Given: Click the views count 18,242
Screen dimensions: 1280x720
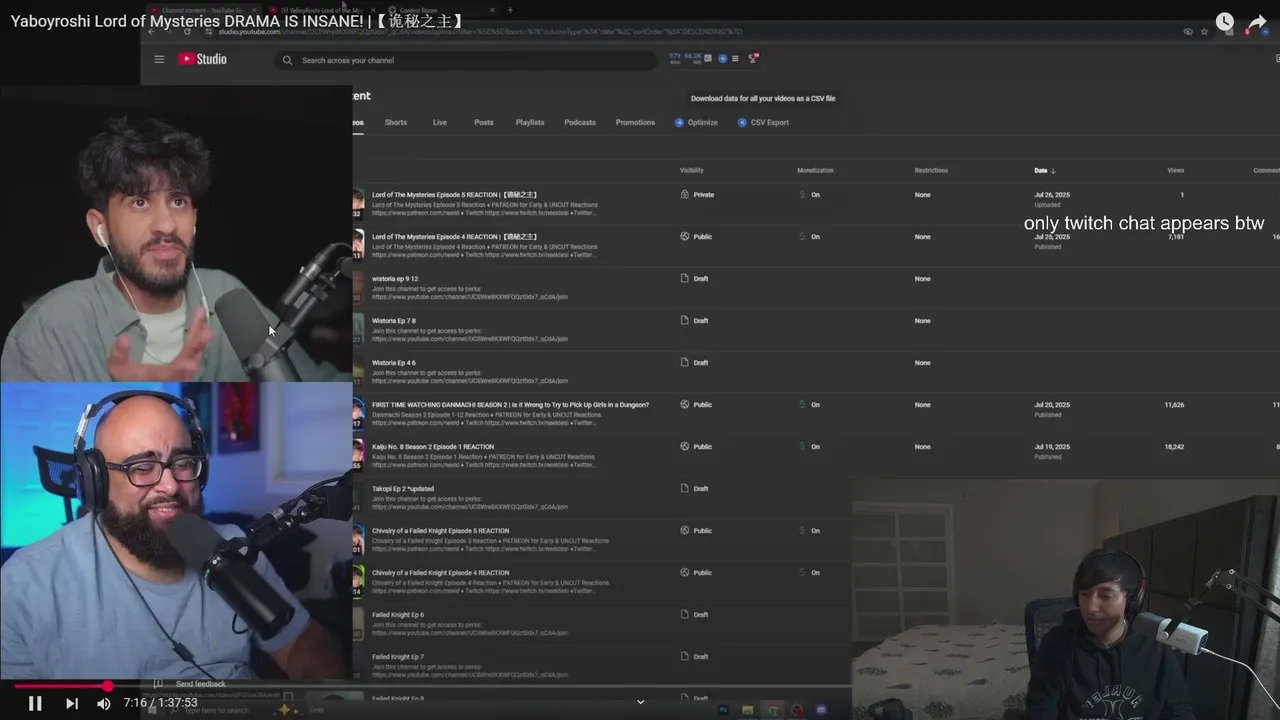Looking at the screenshot, I should point(1174,447).
